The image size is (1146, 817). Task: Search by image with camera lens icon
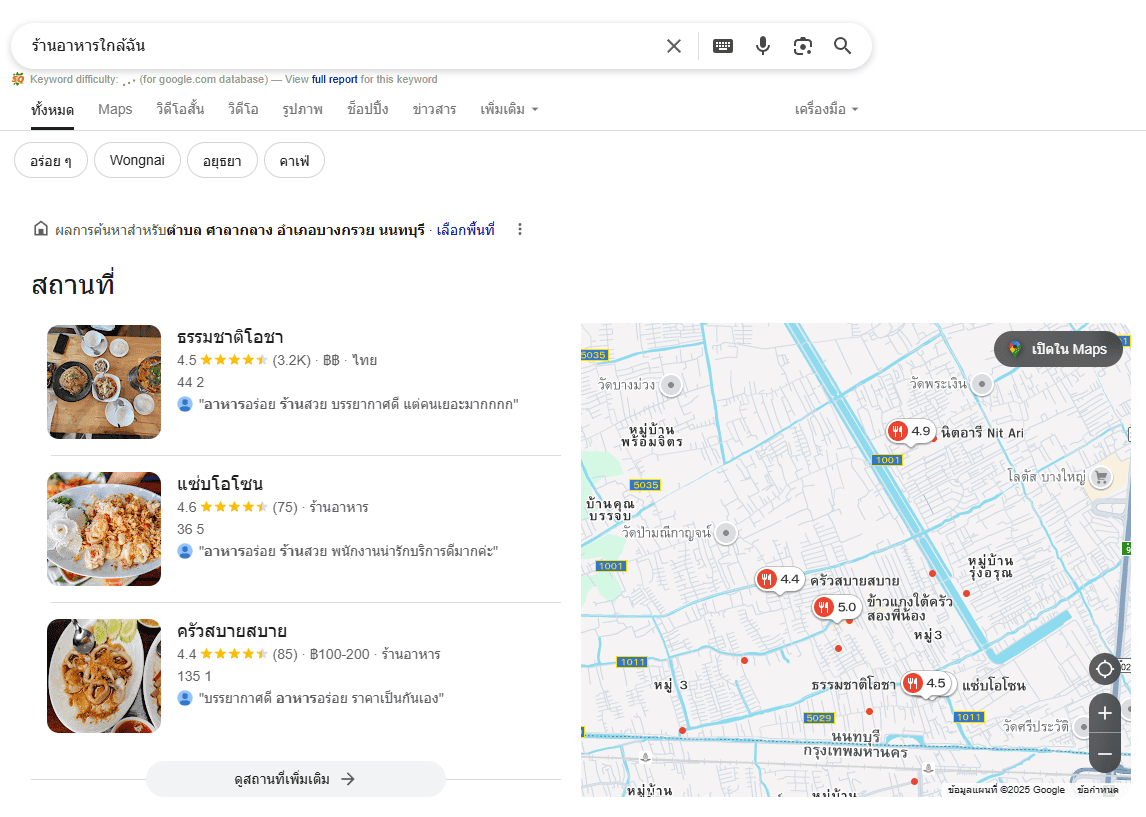coord(802,46)
